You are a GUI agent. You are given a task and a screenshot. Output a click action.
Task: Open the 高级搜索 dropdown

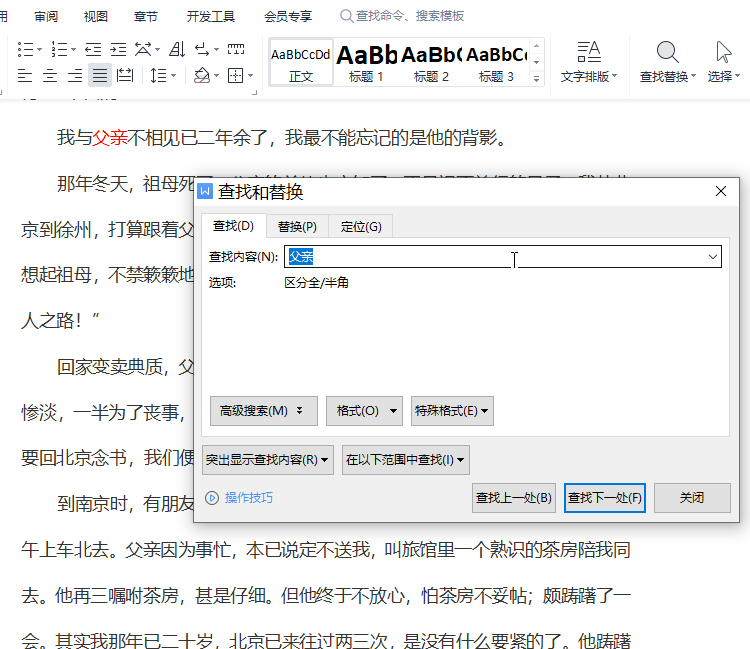point(264,411)
